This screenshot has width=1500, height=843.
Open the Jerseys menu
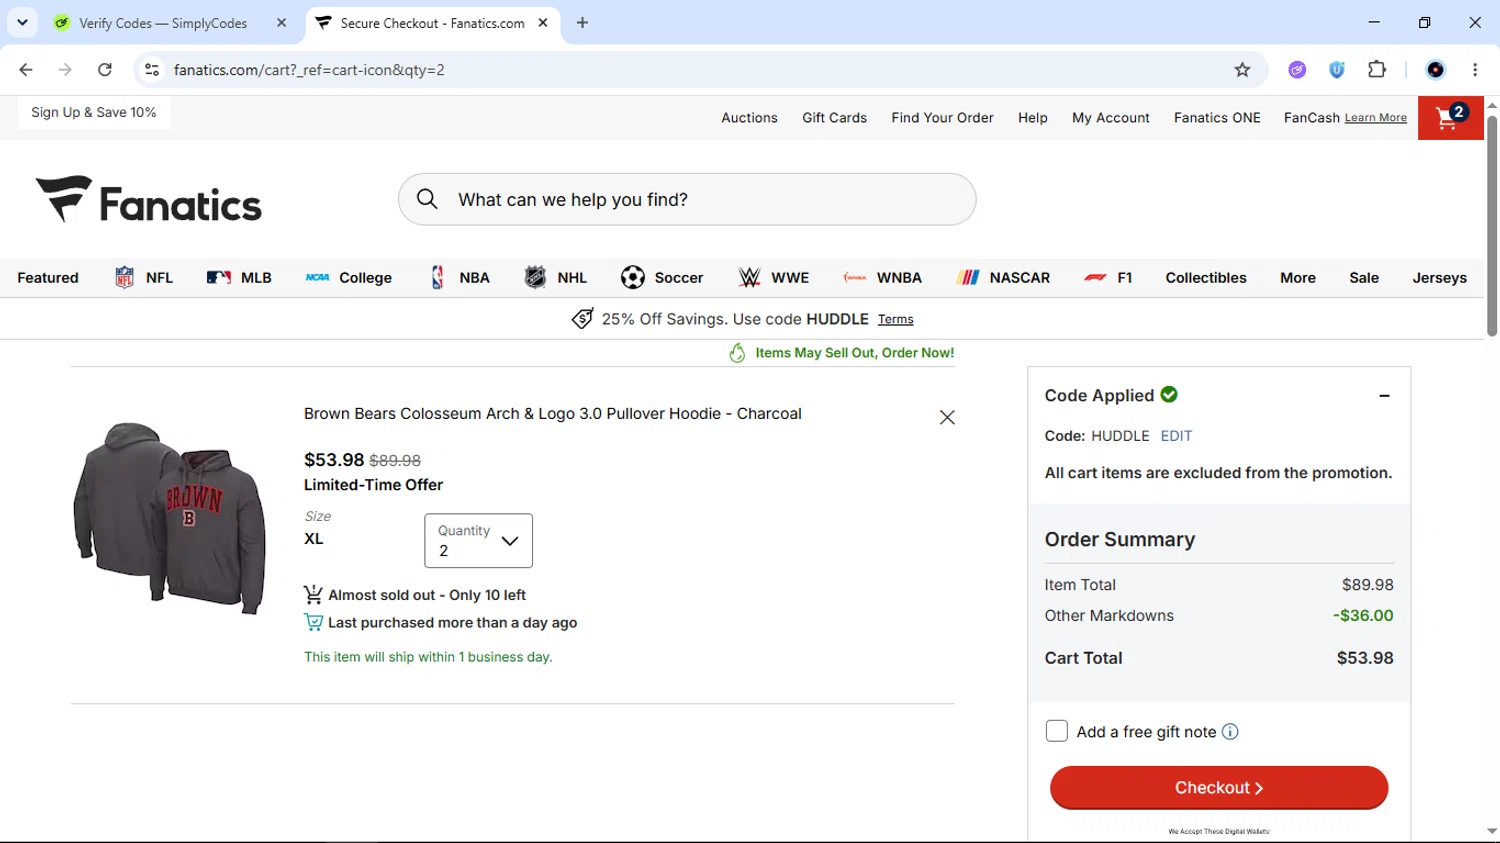pos(1440,278)
